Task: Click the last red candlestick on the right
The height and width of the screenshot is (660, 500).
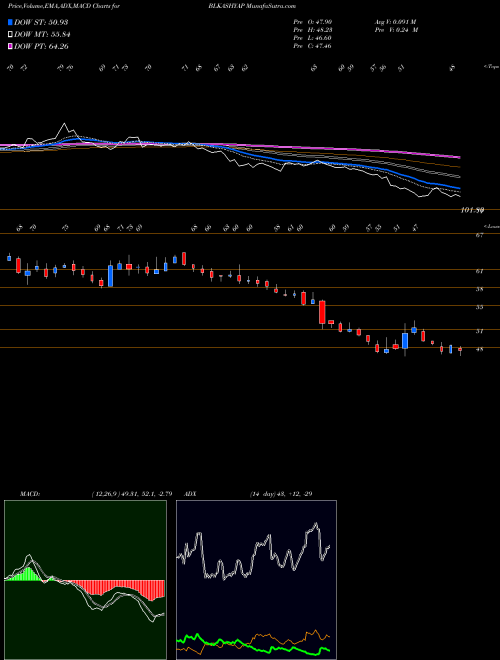Action: pyautogui.click(x=460, y=349)
